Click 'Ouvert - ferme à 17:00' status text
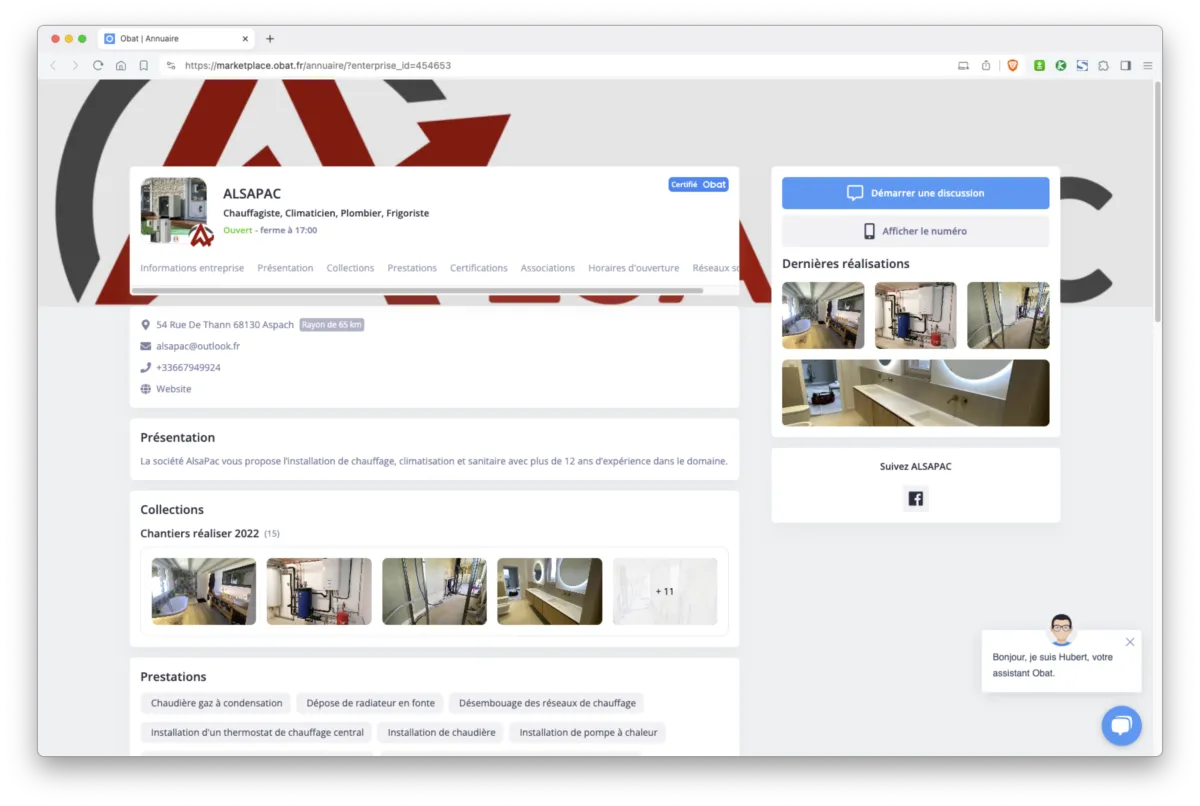 pyautogui.click(x=270, y=230)
